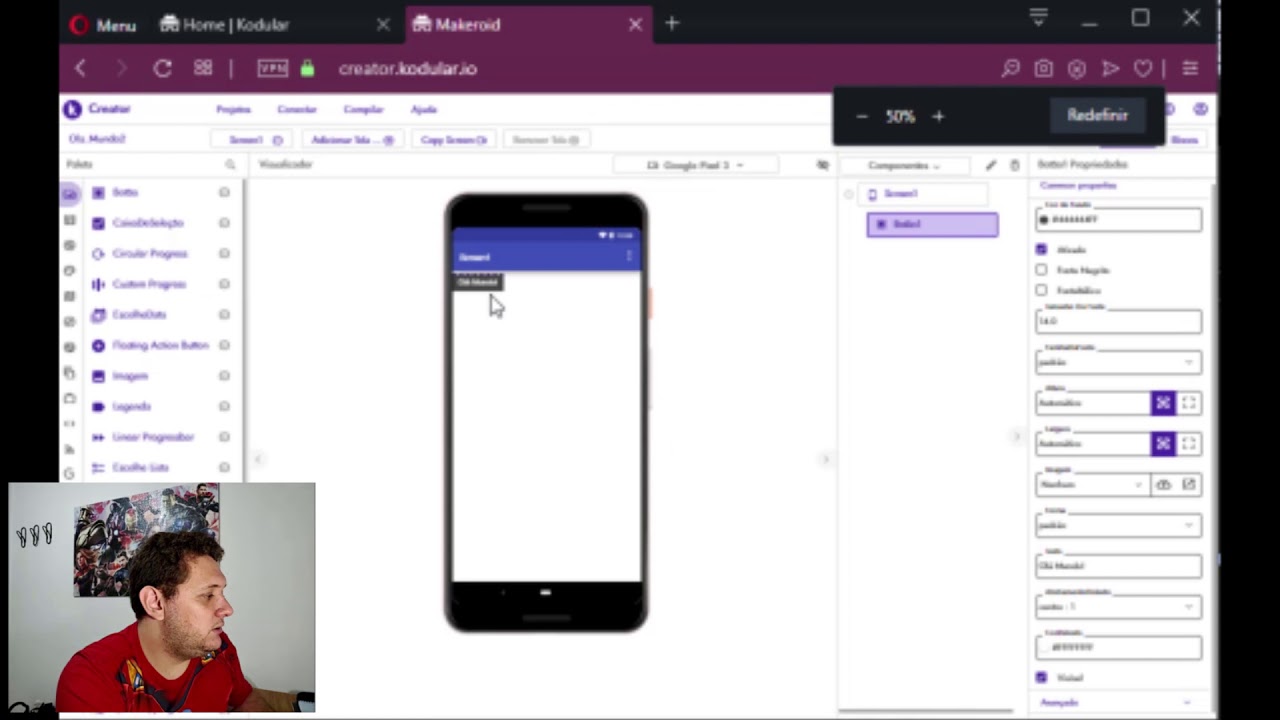Toggle hidden components eye icon in viewer
Image resolution: width=1280 pixels, height=720 pixels.
click(823, 165)
